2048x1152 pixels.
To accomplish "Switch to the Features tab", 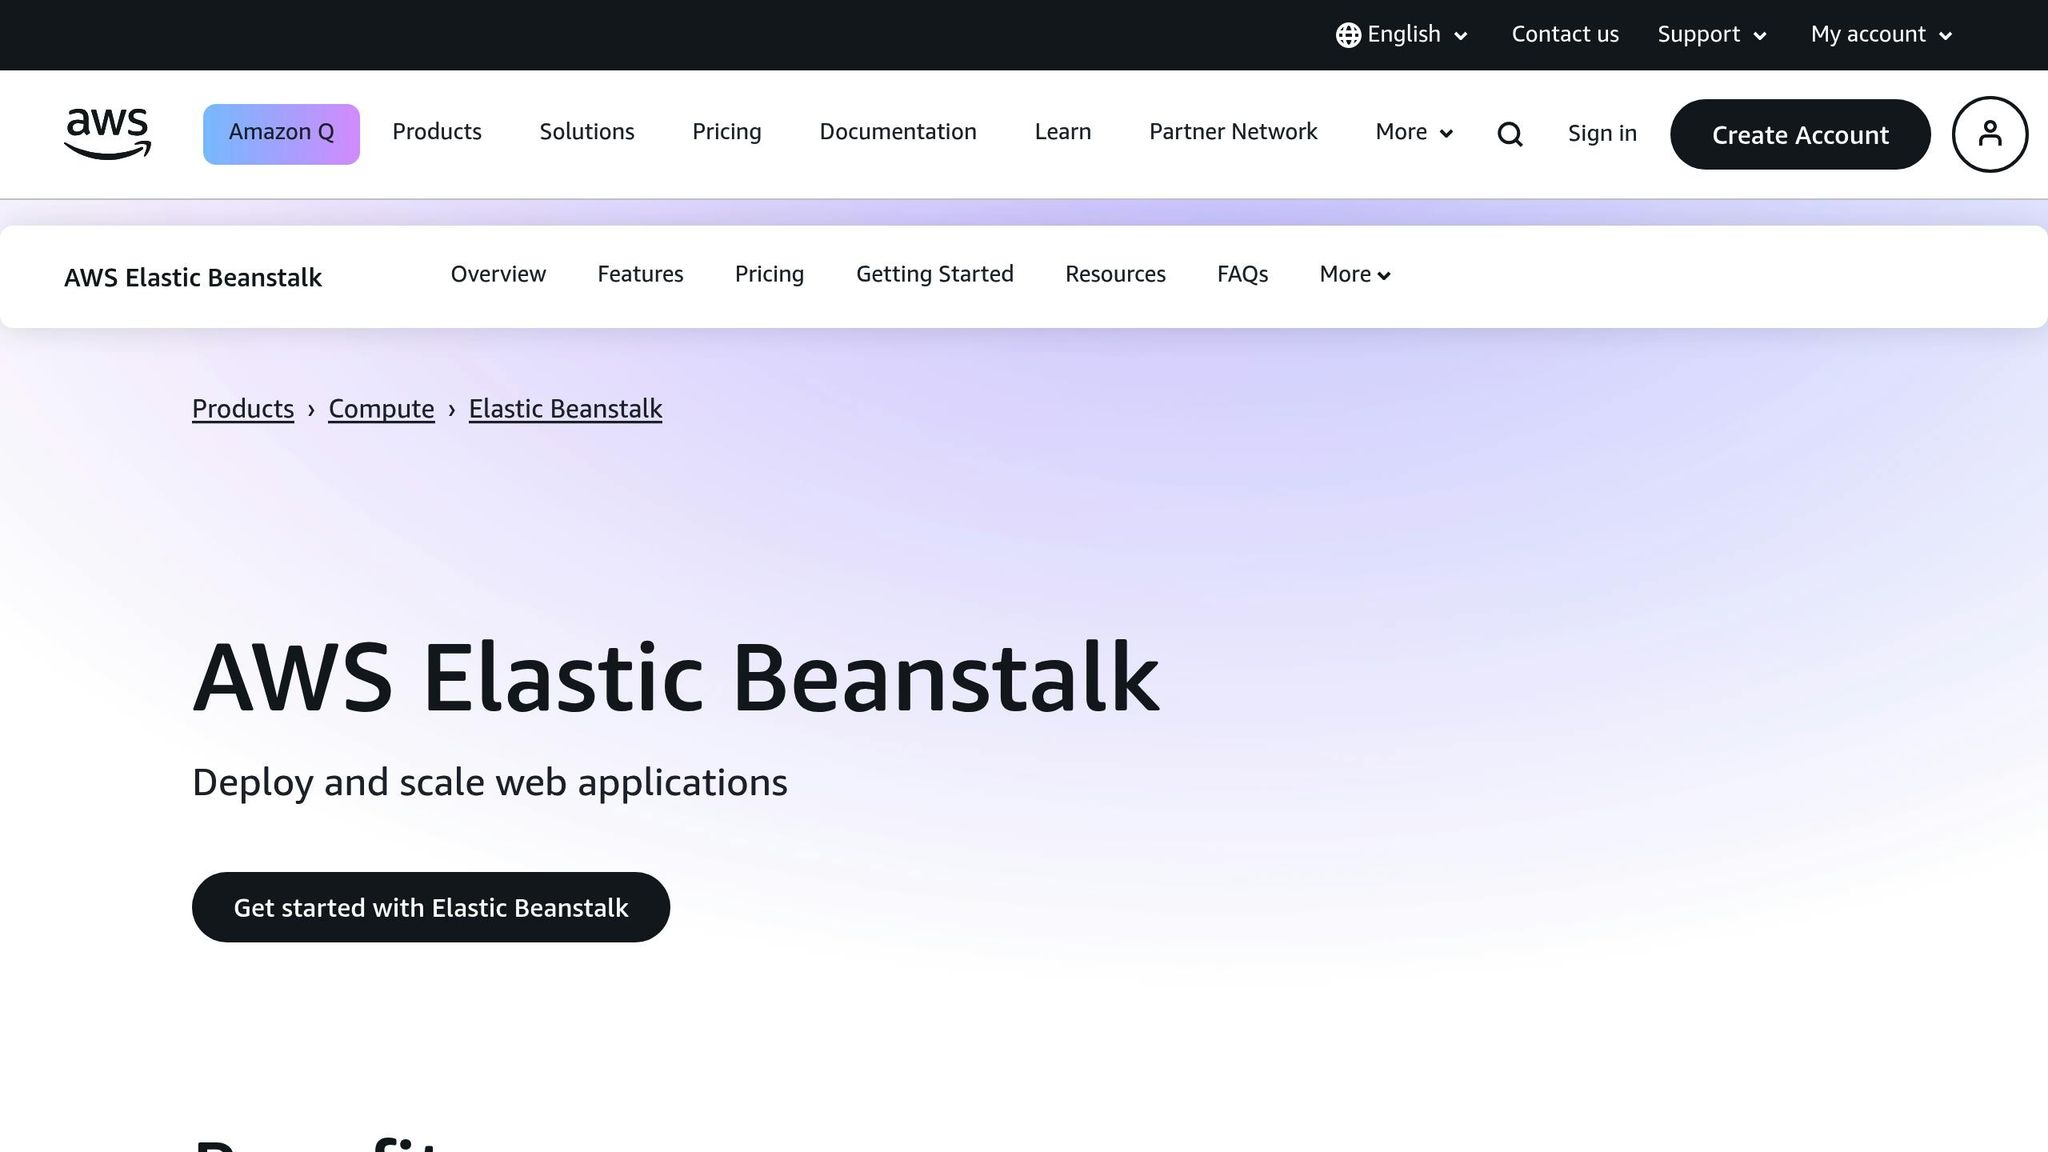I will (640, 274).
